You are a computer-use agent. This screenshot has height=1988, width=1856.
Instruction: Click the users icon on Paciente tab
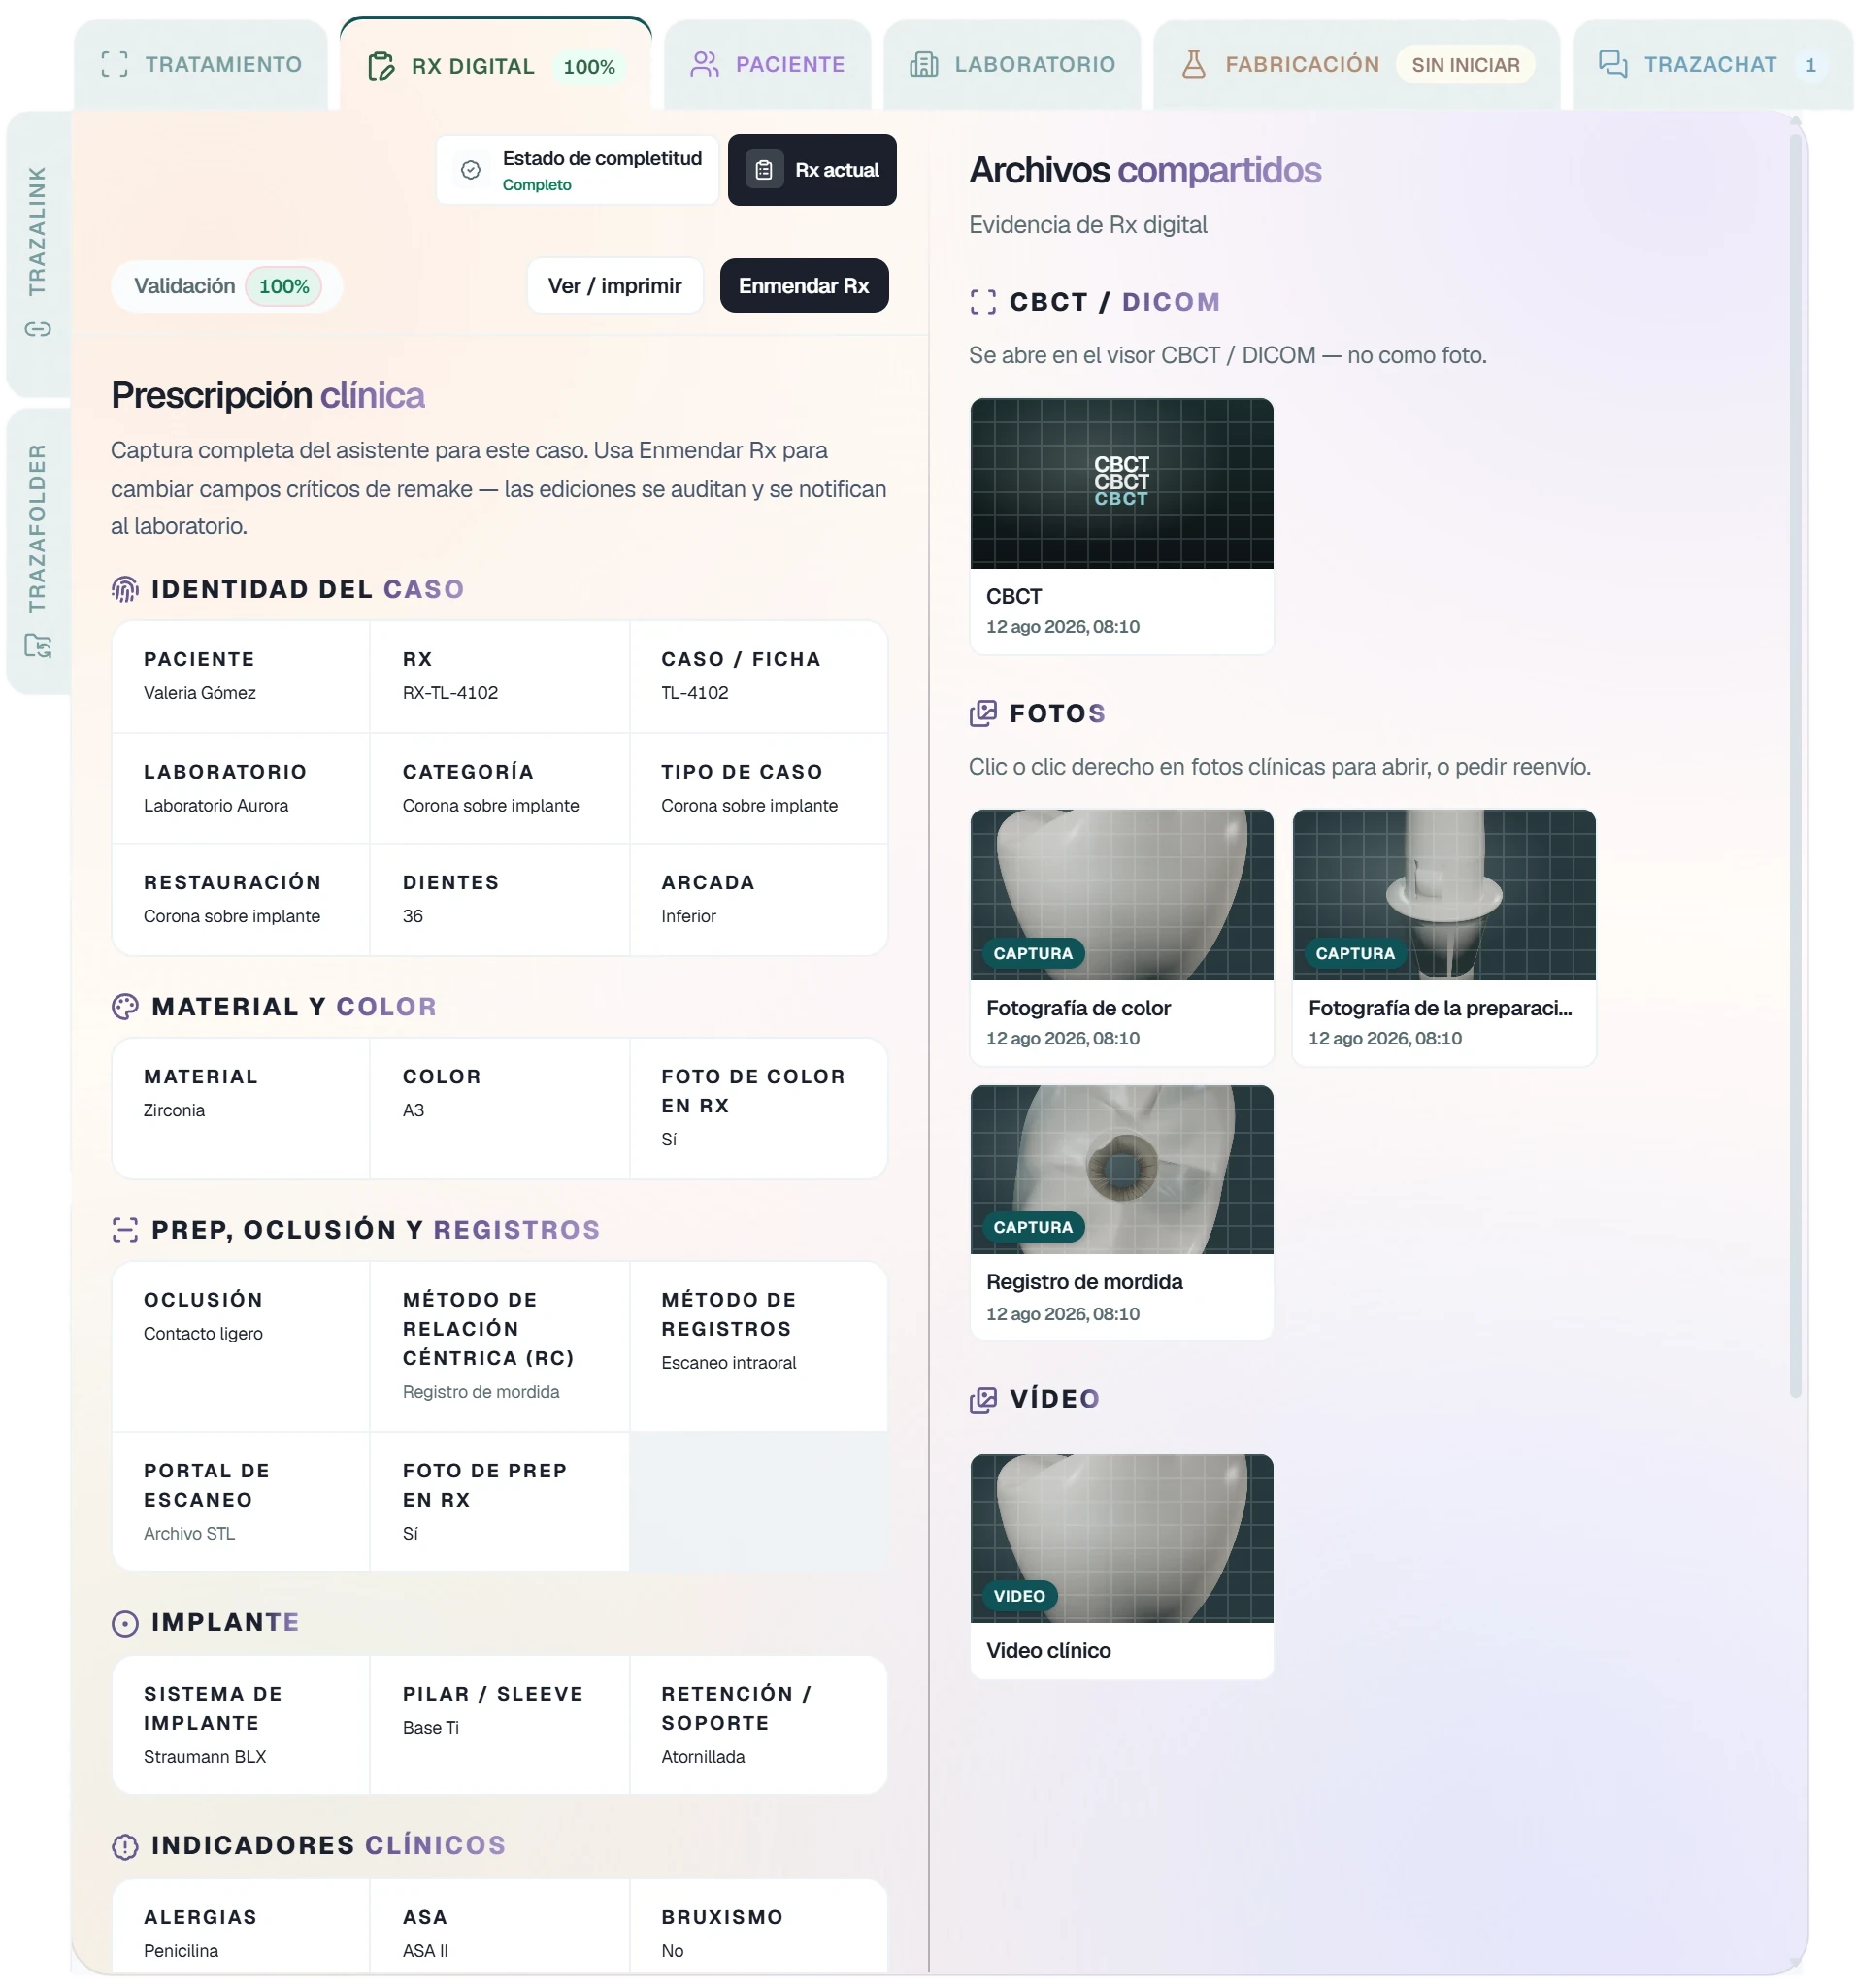coord(704,65)
